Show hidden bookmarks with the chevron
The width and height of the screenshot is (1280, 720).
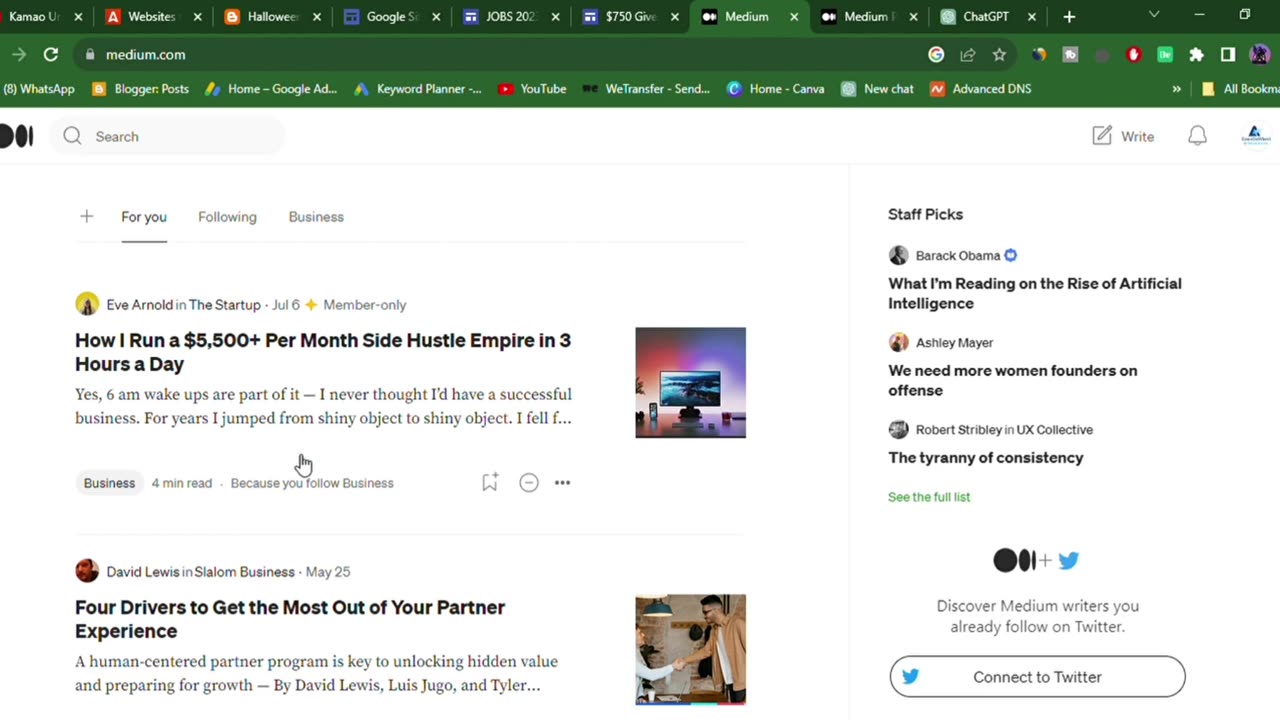[x=1176, y=89]
